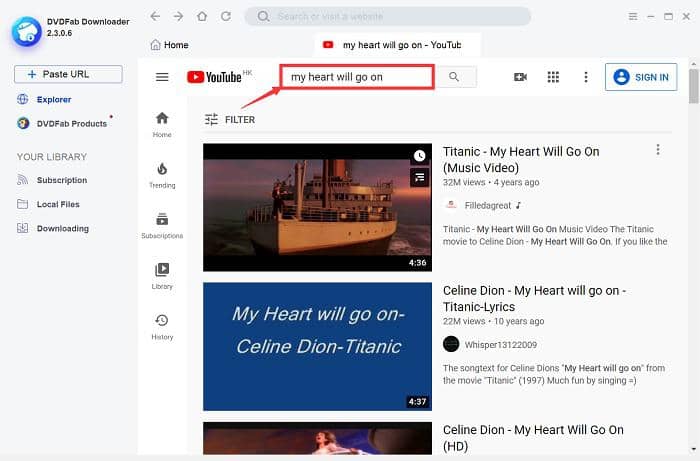Open options menu for Titanic music video
The width and height of the screenshot is (700, 461).
point(658,150)
